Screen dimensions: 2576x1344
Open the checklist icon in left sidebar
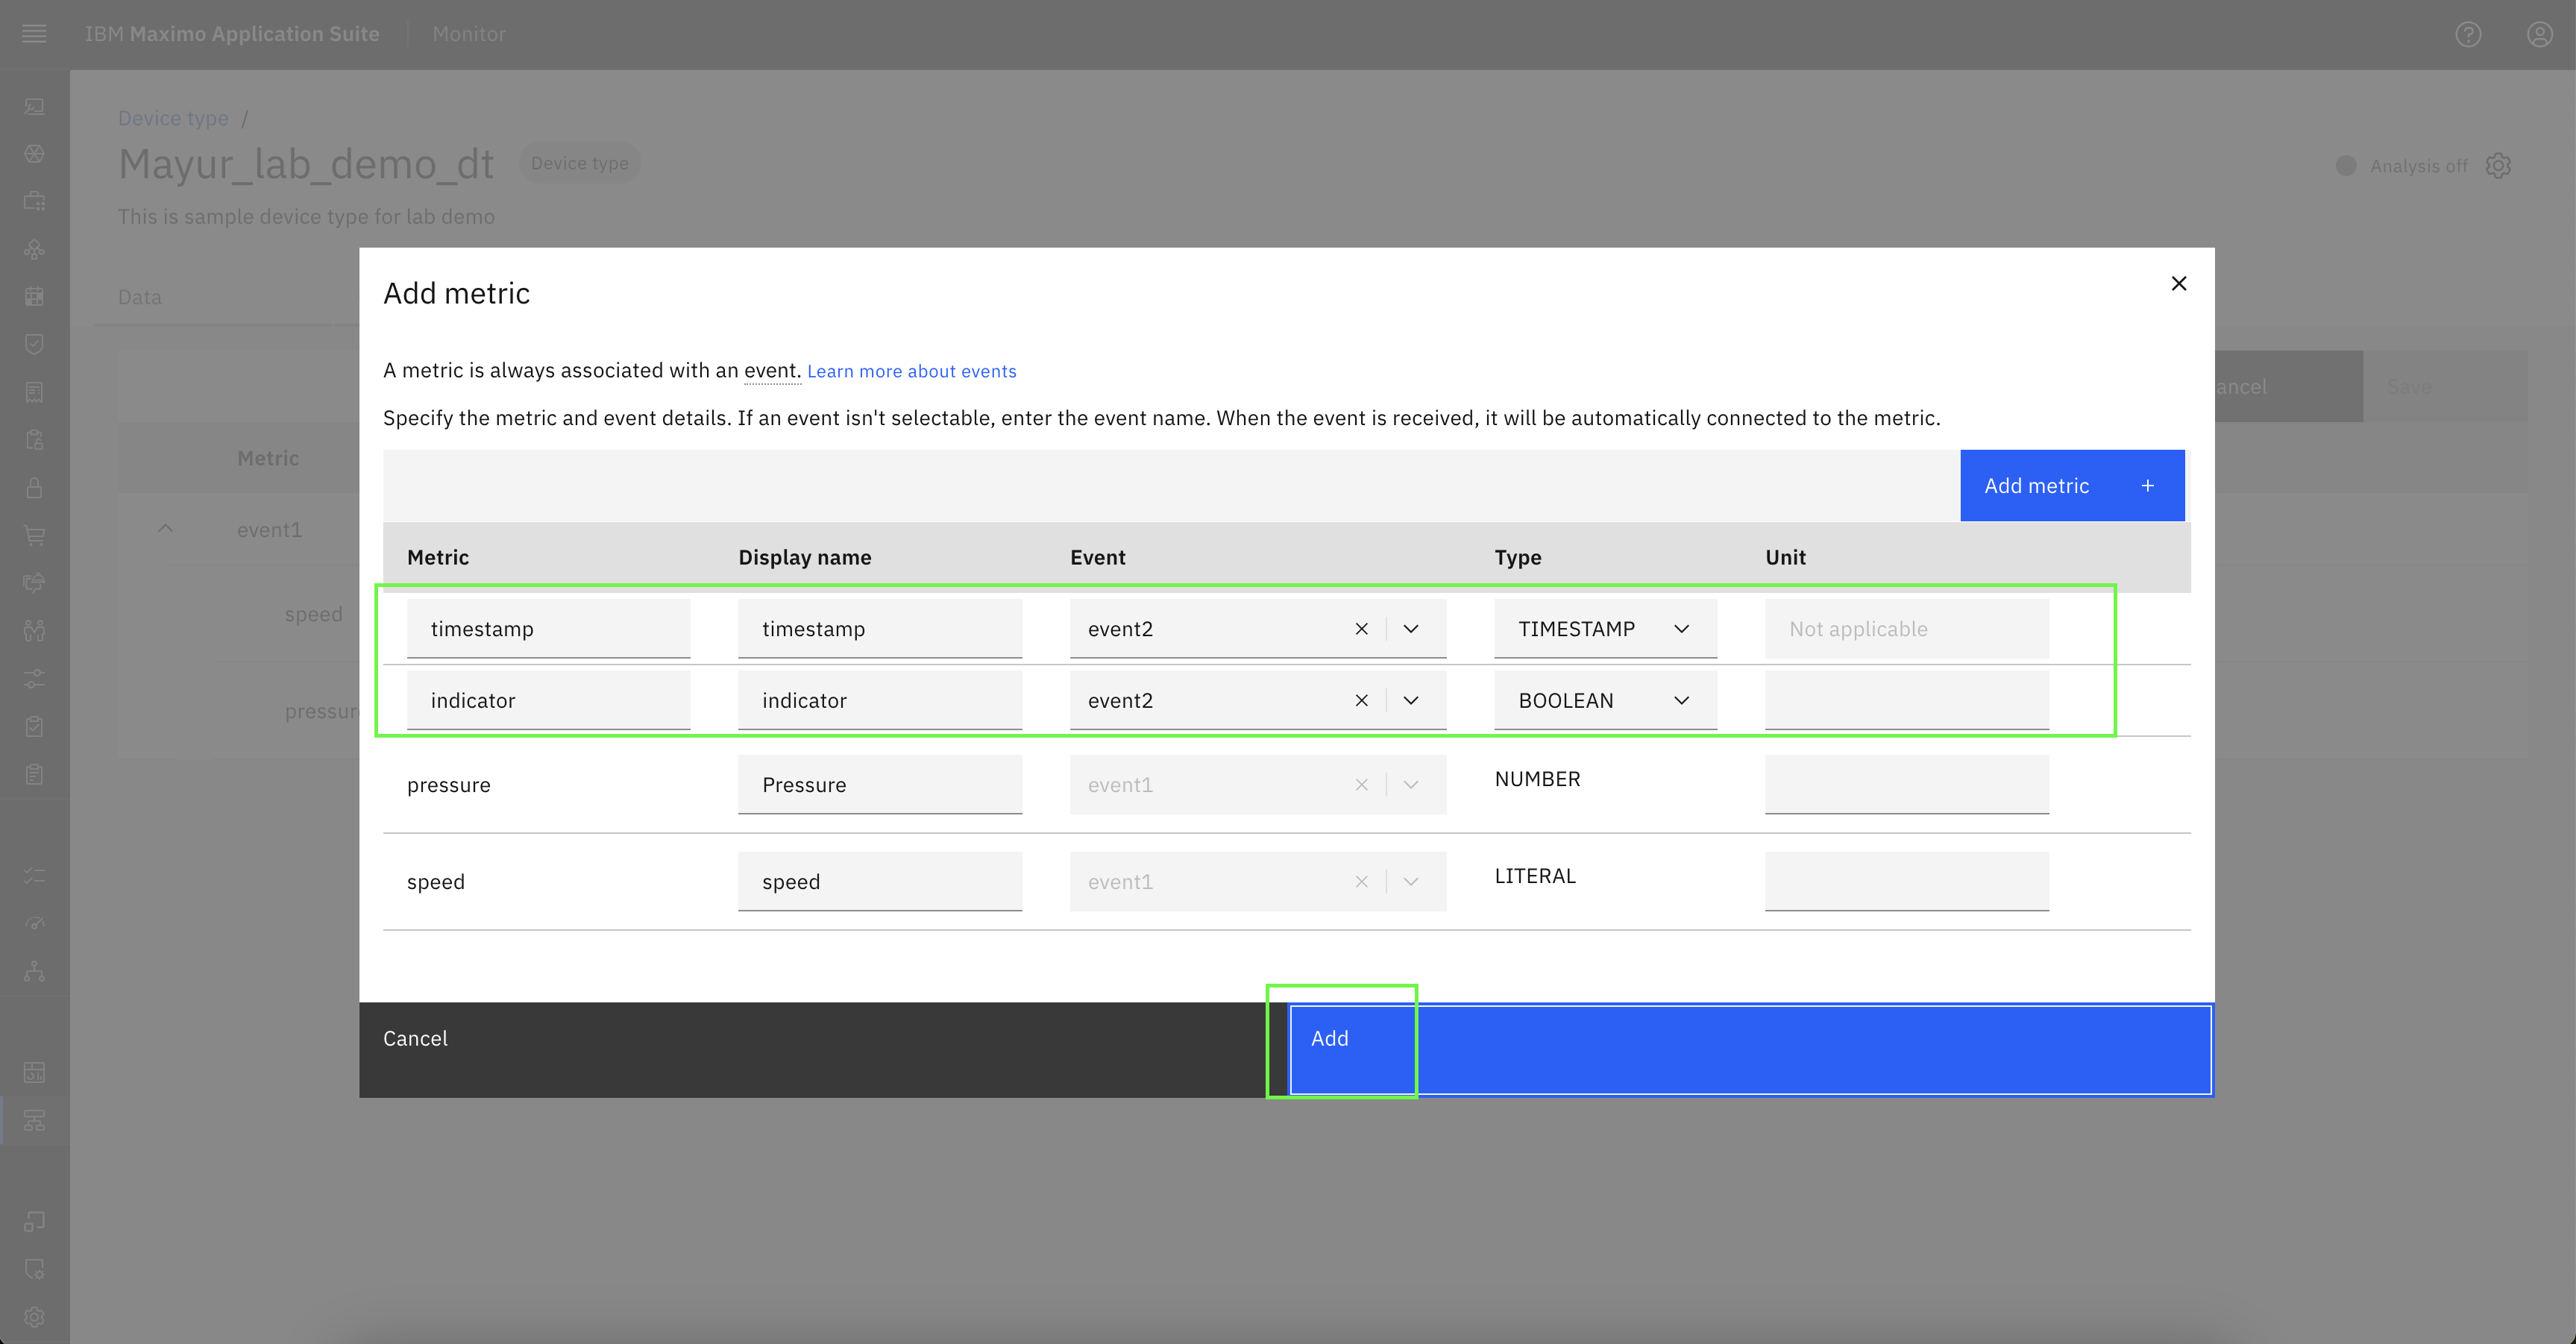(34, 875)
